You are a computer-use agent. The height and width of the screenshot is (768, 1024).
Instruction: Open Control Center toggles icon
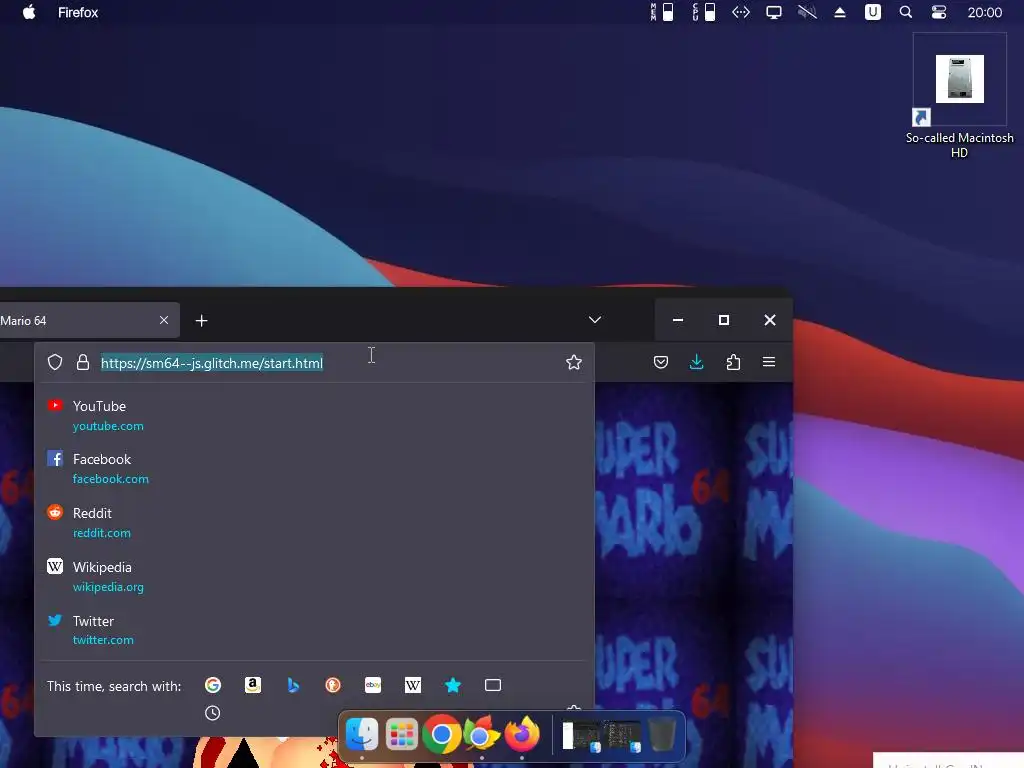[x=938, y=12]
